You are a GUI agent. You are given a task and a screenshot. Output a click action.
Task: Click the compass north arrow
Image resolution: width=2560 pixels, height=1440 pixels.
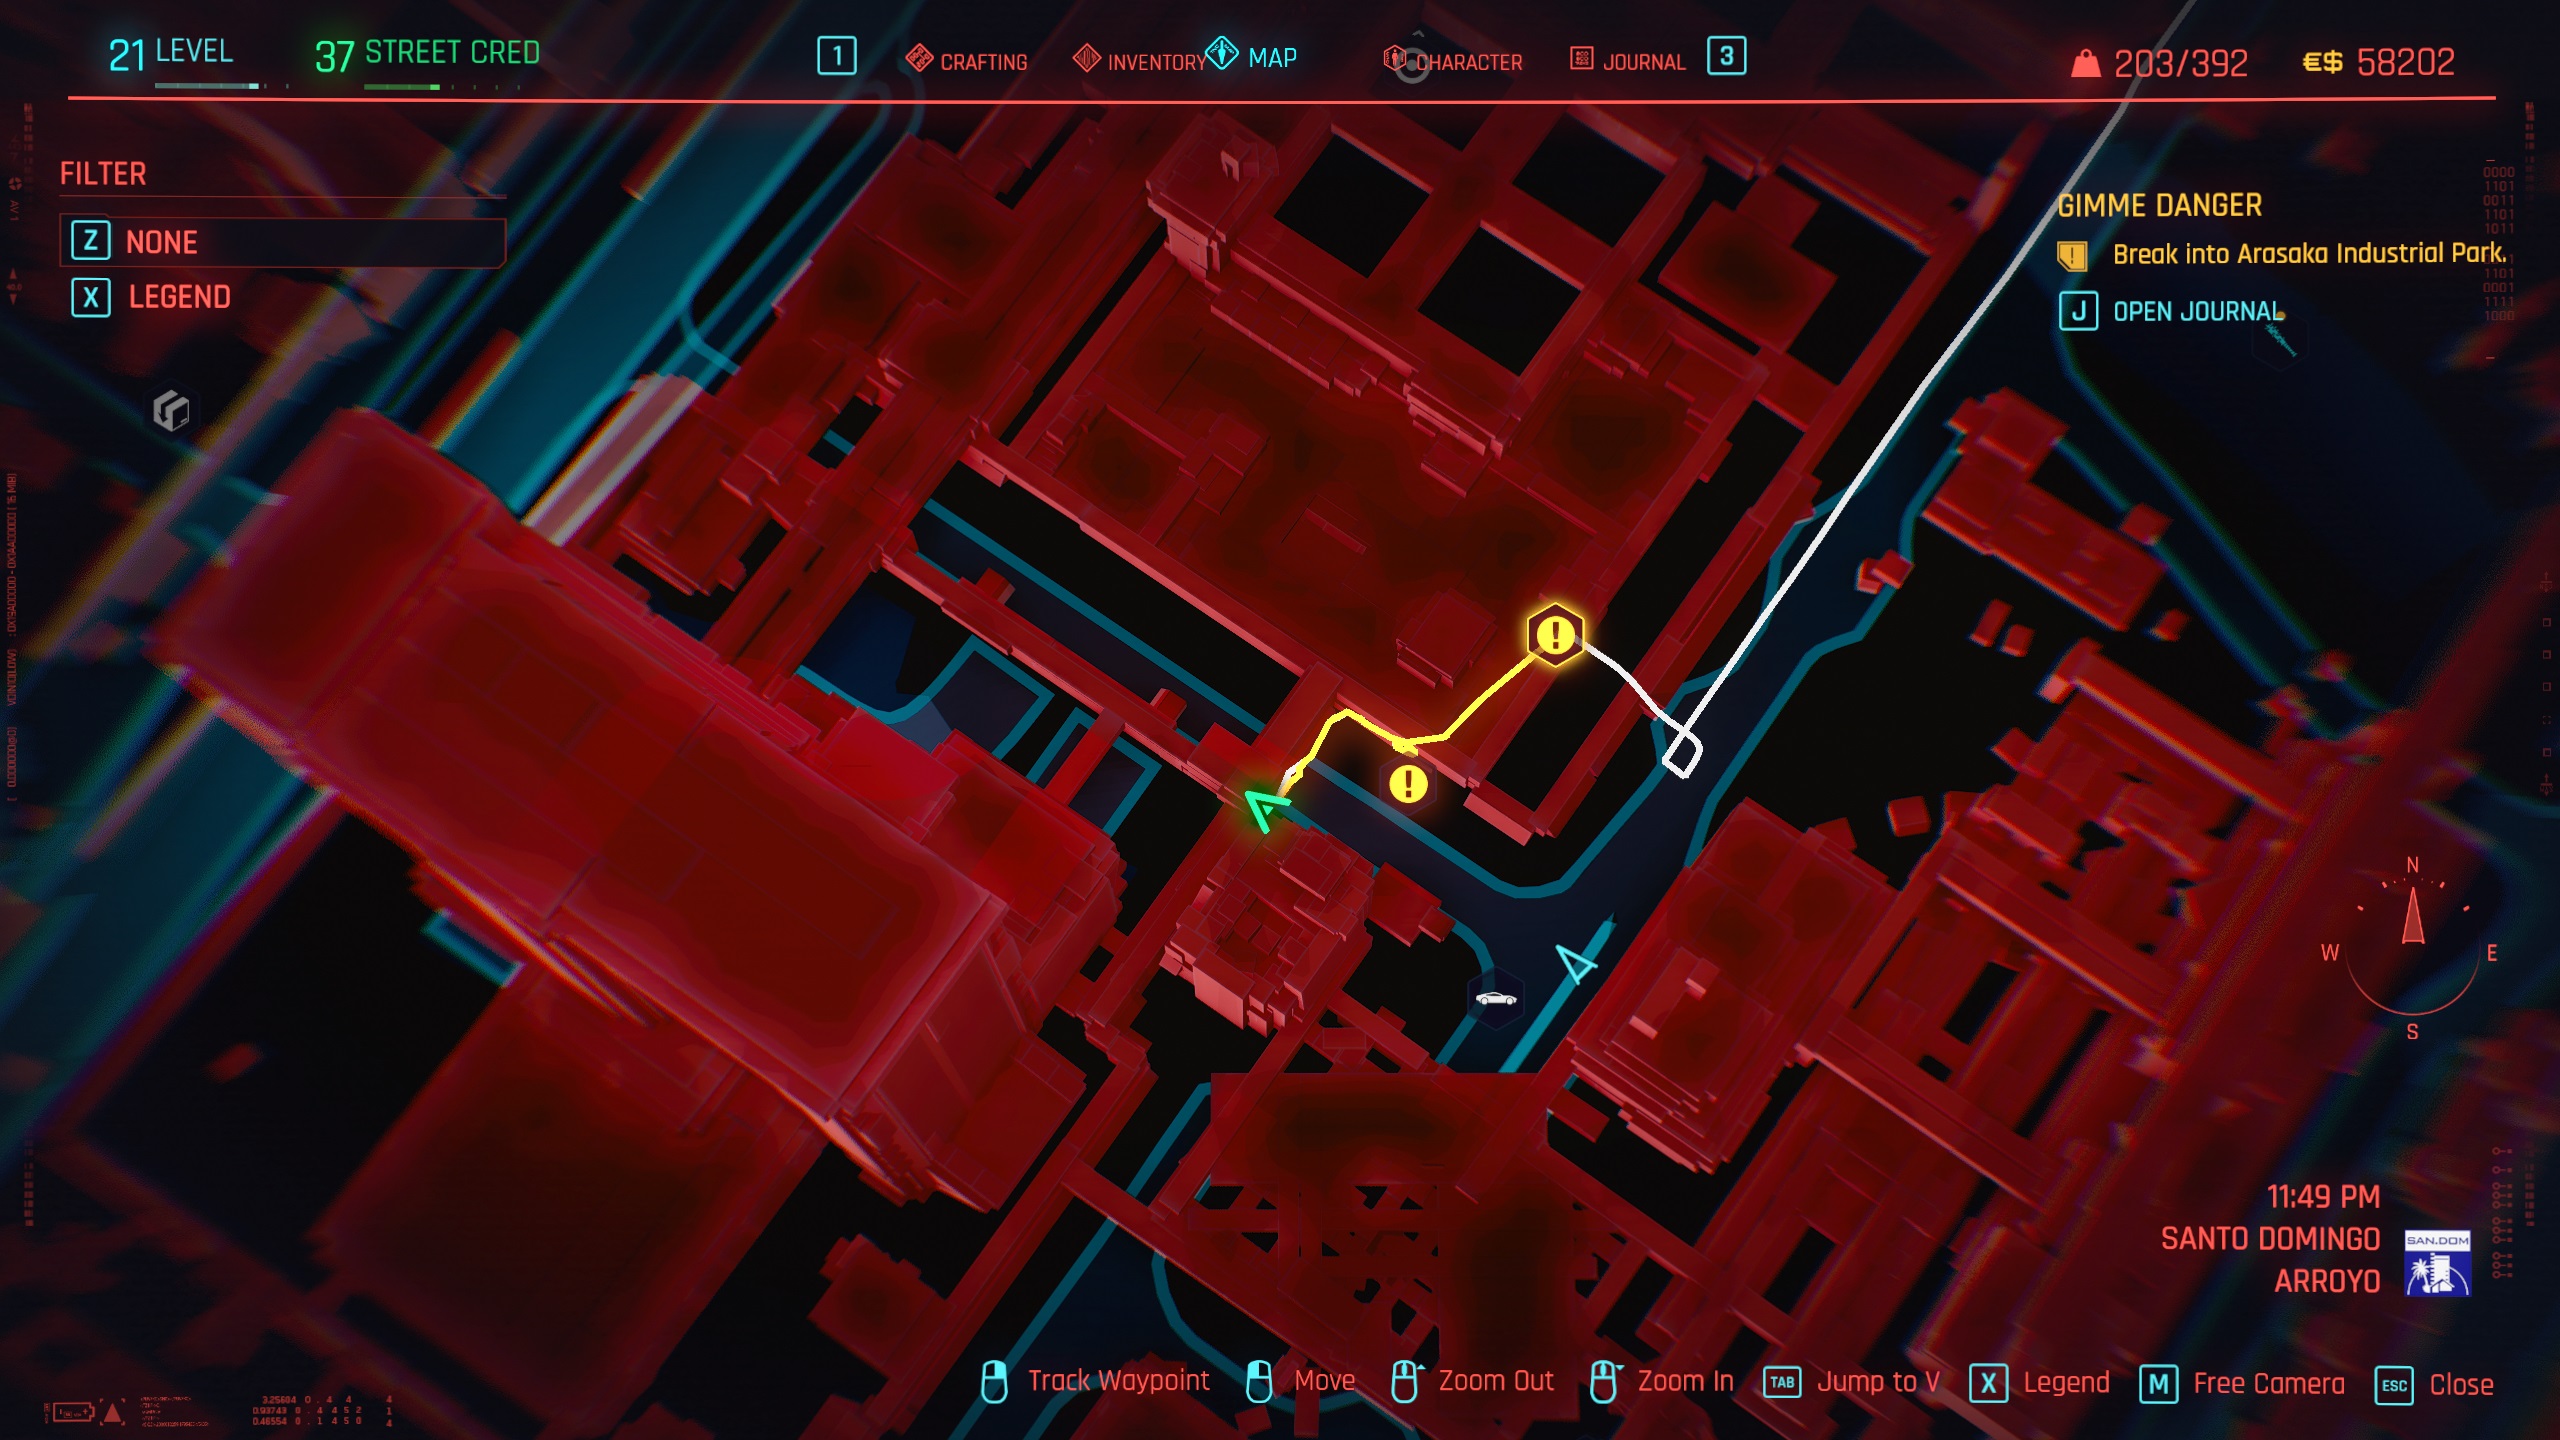(2413, 915)
